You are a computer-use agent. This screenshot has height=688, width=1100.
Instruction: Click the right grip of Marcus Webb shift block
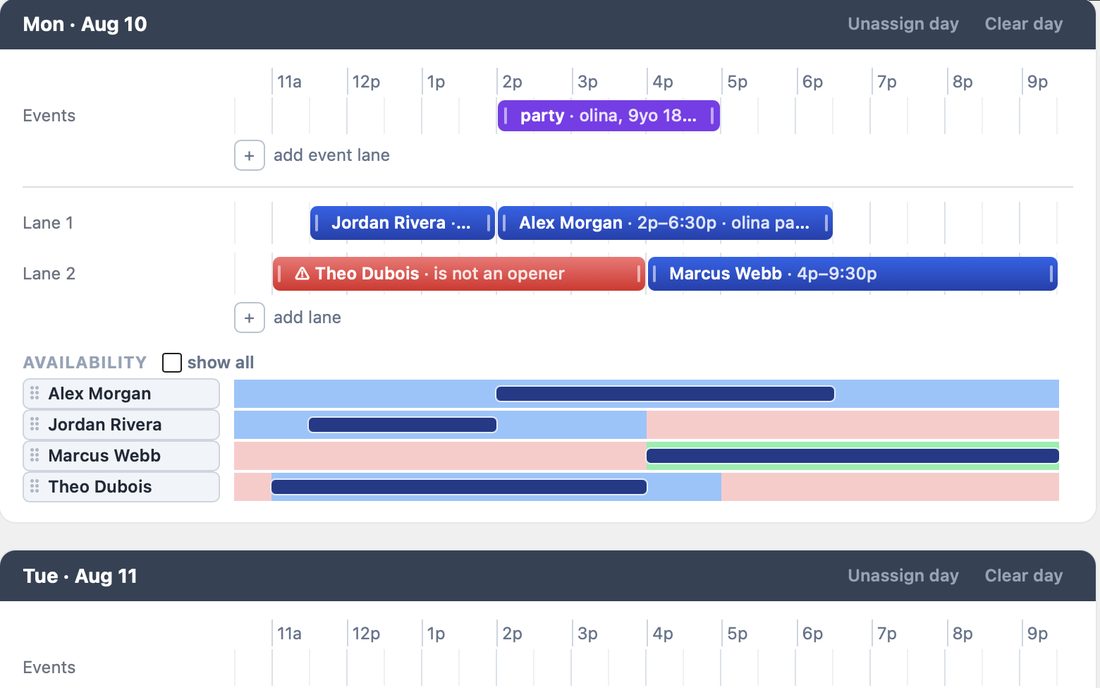1051,274
